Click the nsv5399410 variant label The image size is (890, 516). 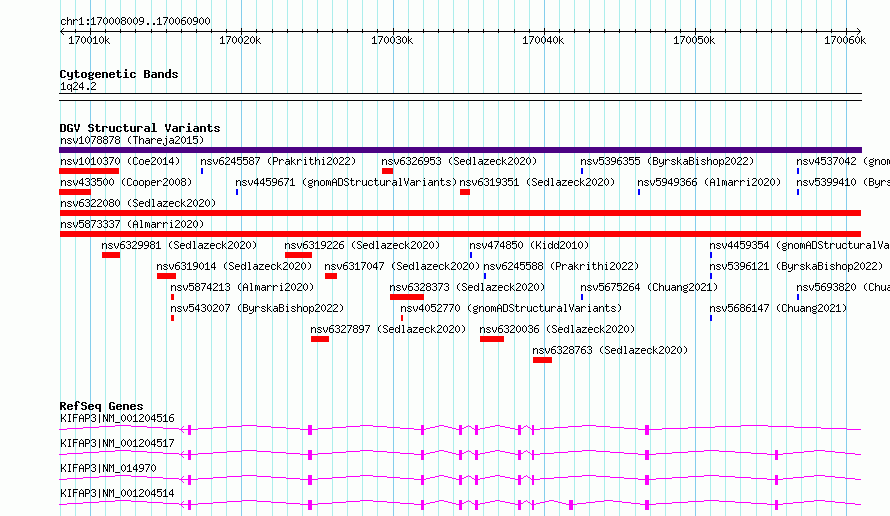(x=843, y=182)
